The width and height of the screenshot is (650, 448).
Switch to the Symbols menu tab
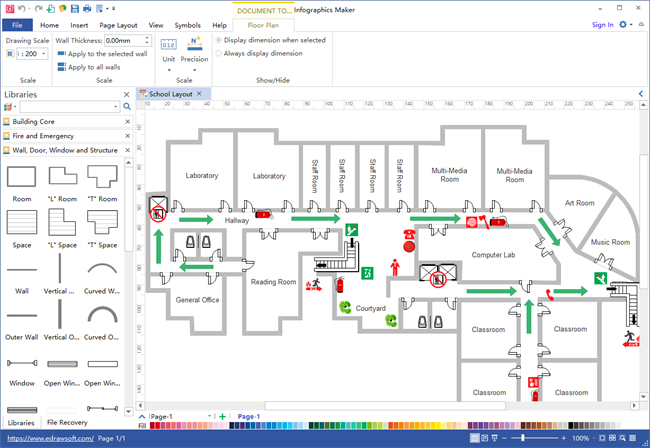[187, 24]
